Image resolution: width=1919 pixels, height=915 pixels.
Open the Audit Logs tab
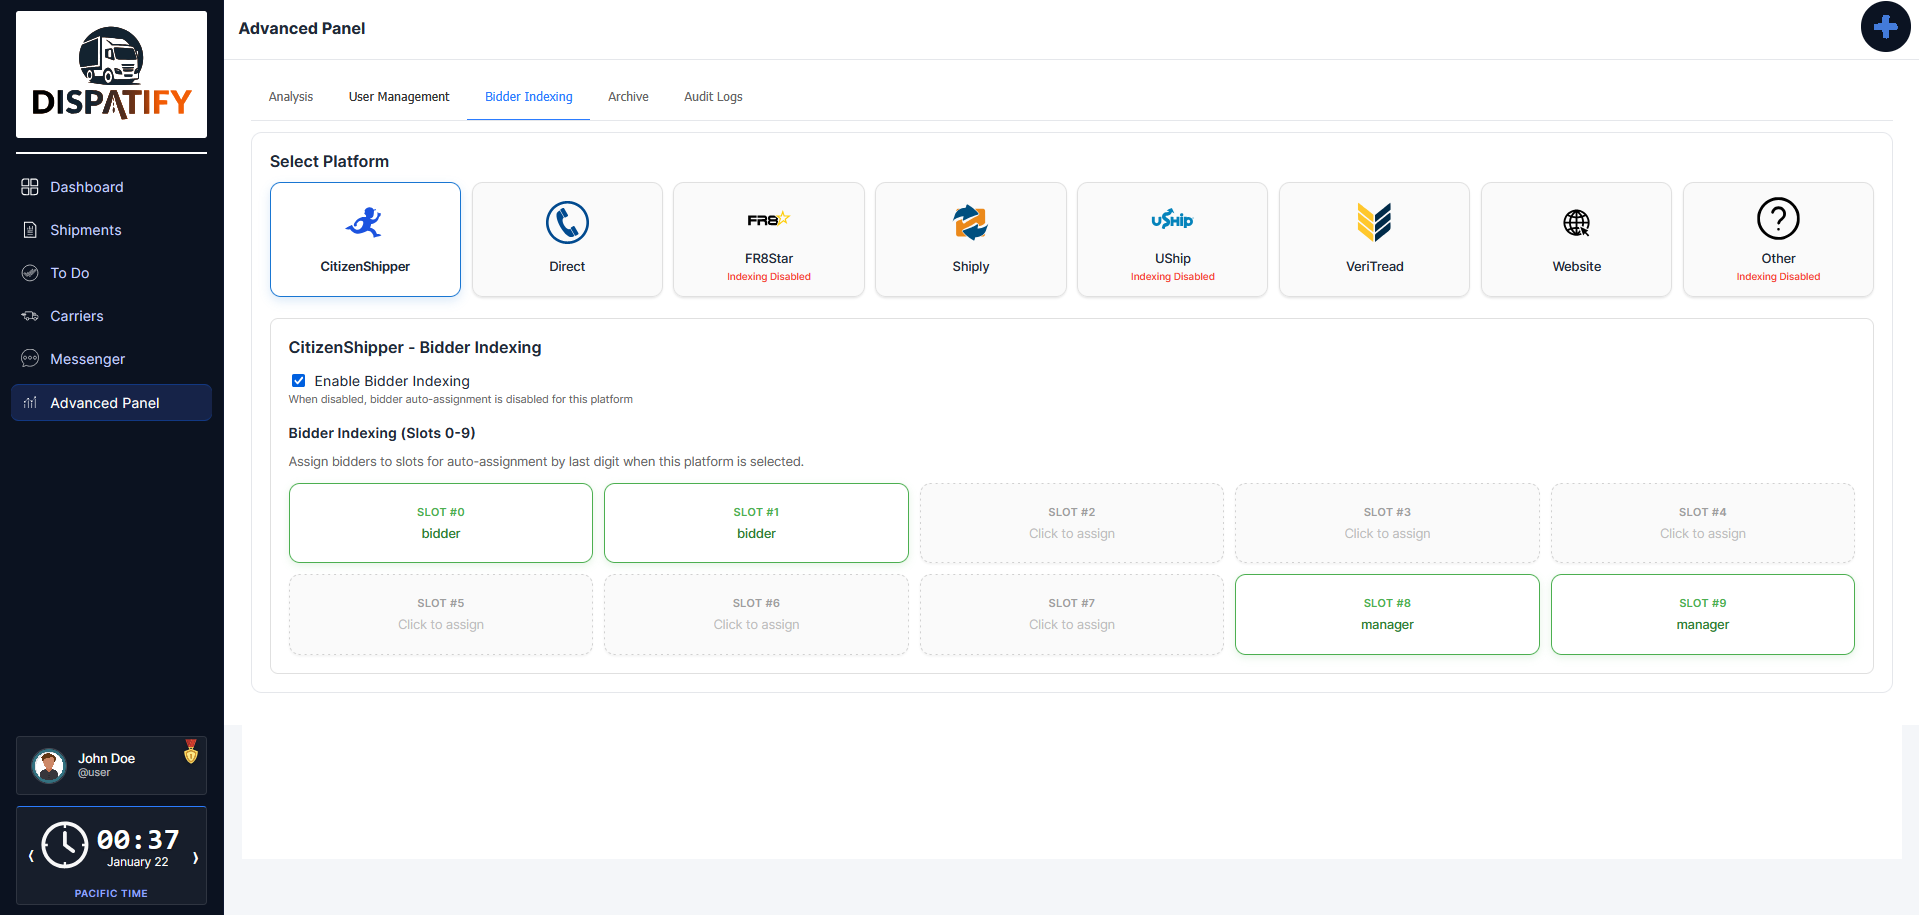click(713, 97)
